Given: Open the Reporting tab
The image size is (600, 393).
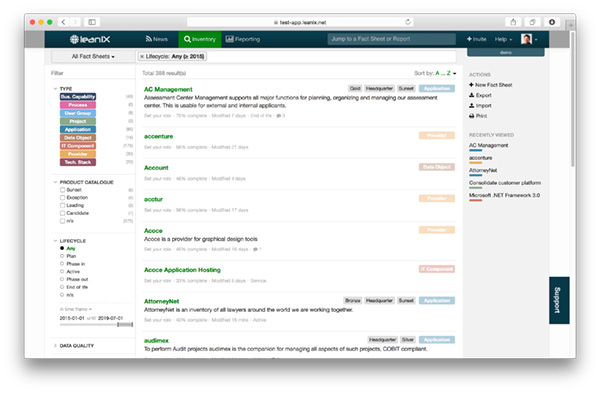Looking at the screenshot, I should 243,39.
